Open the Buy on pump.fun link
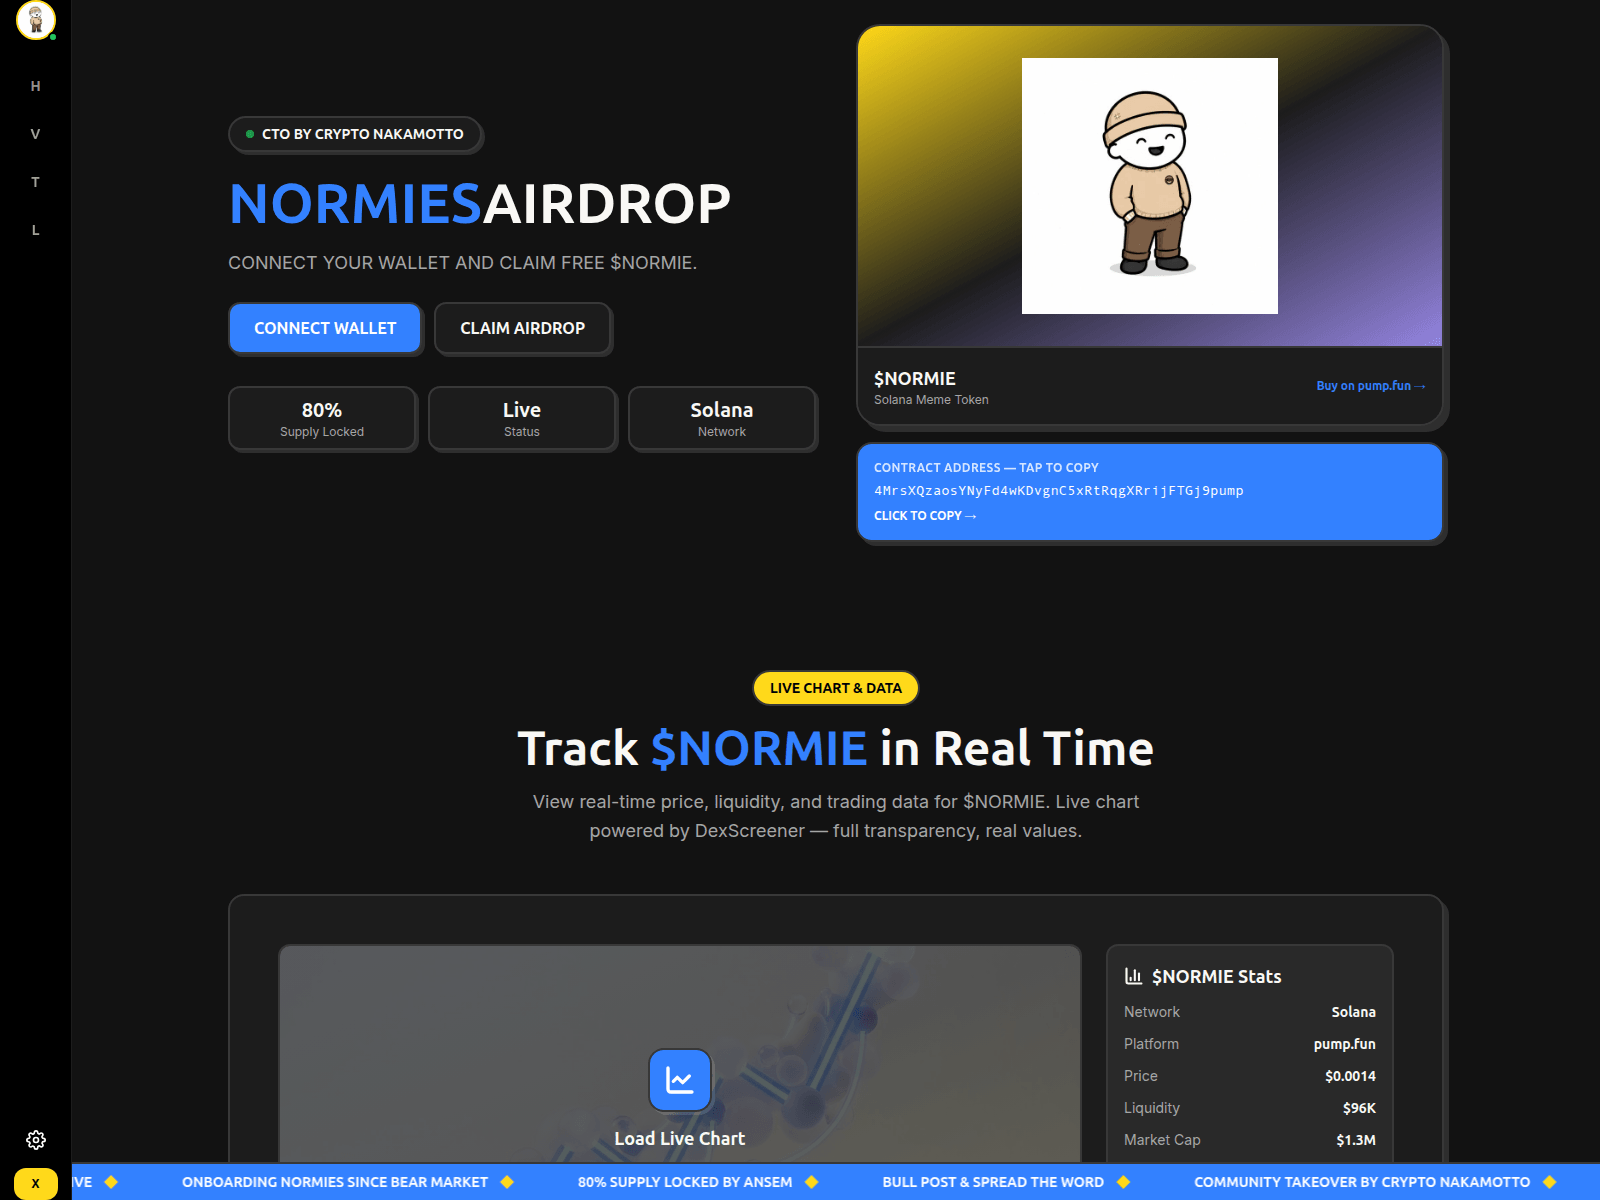 [x=1371, y=386]
